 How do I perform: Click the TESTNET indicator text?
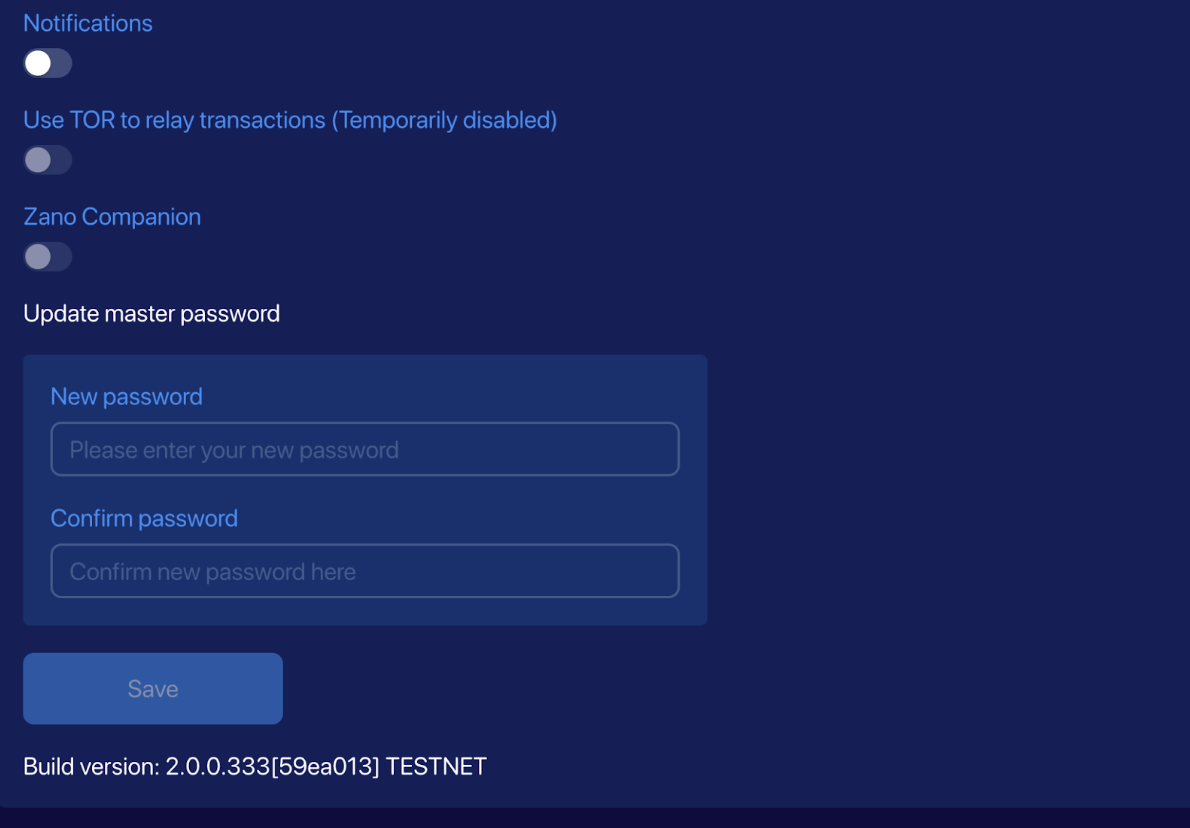(436, 767)
